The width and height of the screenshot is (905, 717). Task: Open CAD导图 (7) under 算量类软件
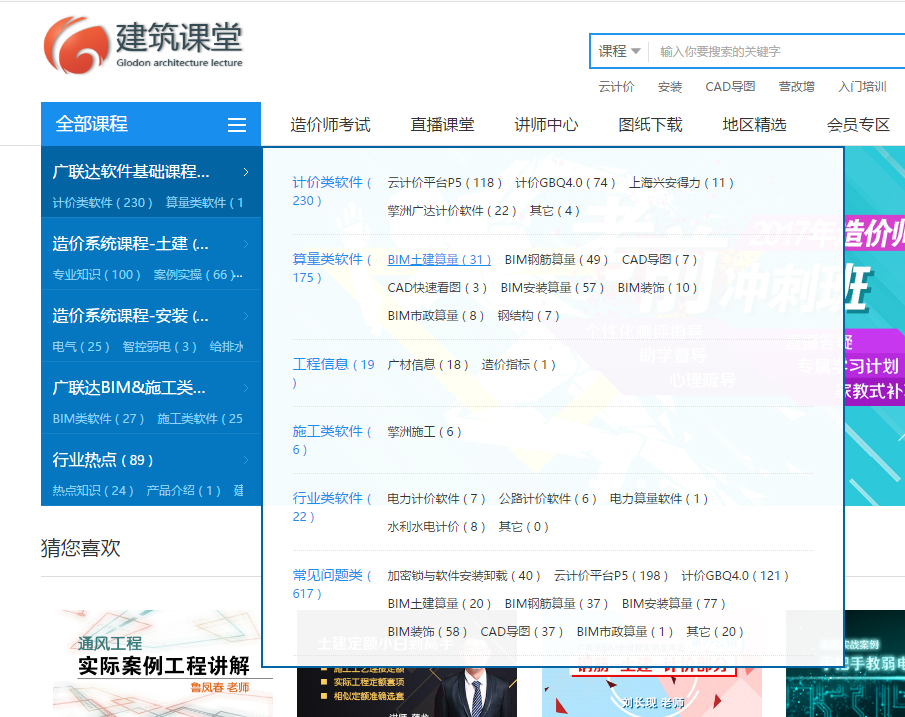659,260
